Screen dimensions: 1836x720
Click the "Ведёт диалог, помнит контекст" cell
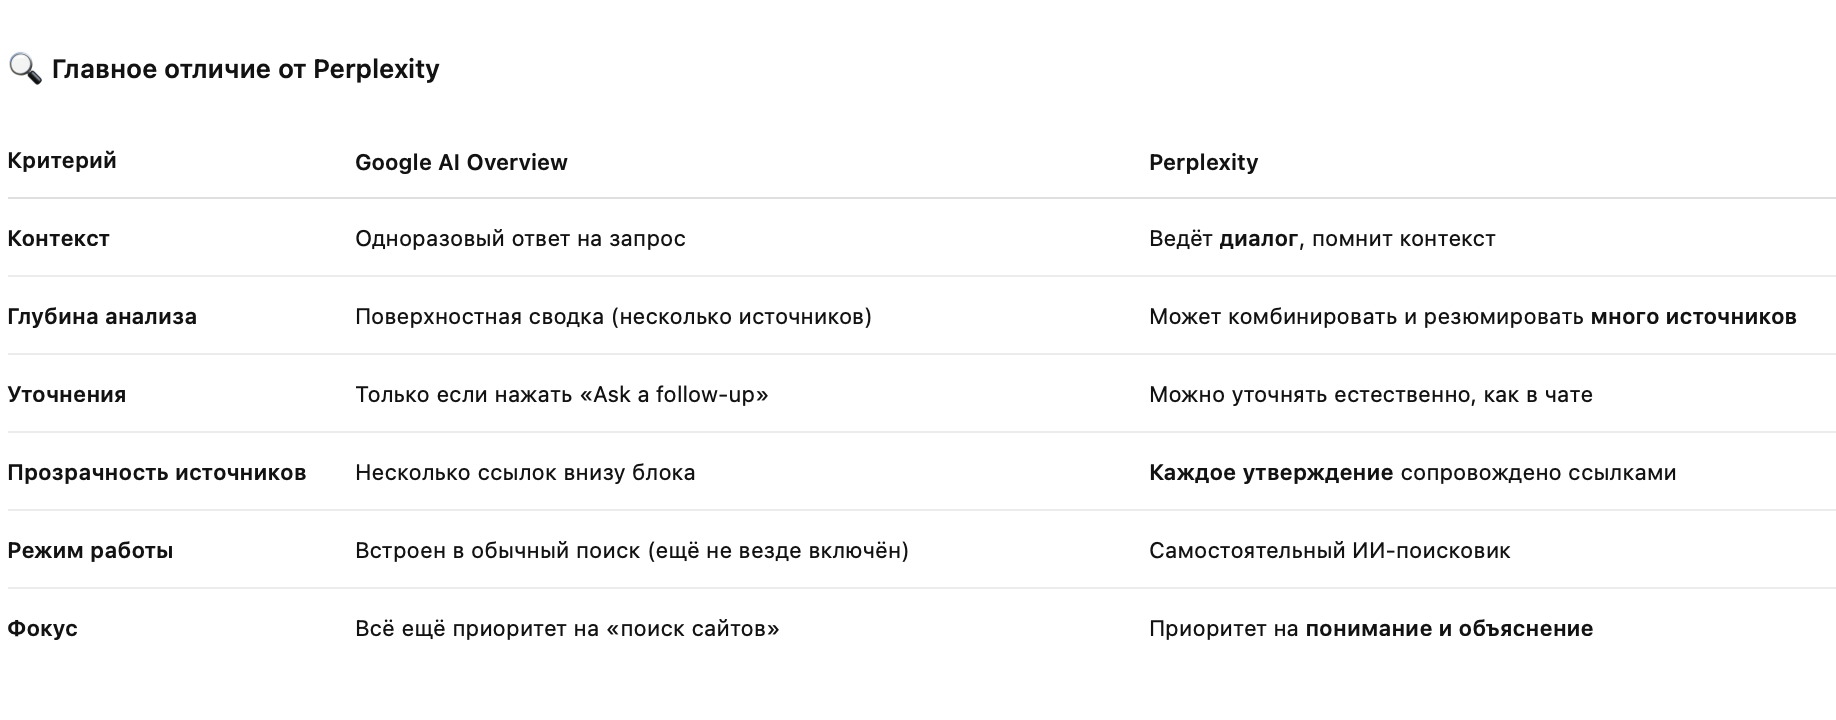tap(1321, 239)
